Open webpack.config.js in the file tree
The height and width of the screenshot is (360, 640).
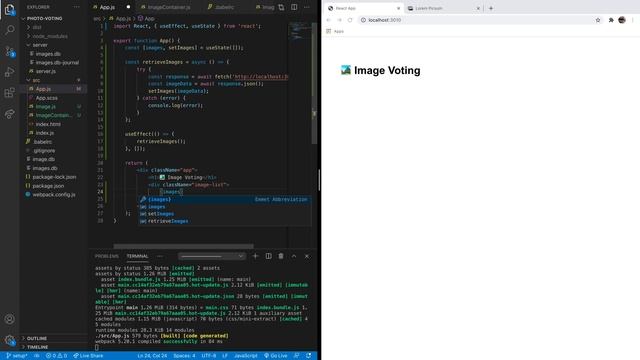(54, 195)
